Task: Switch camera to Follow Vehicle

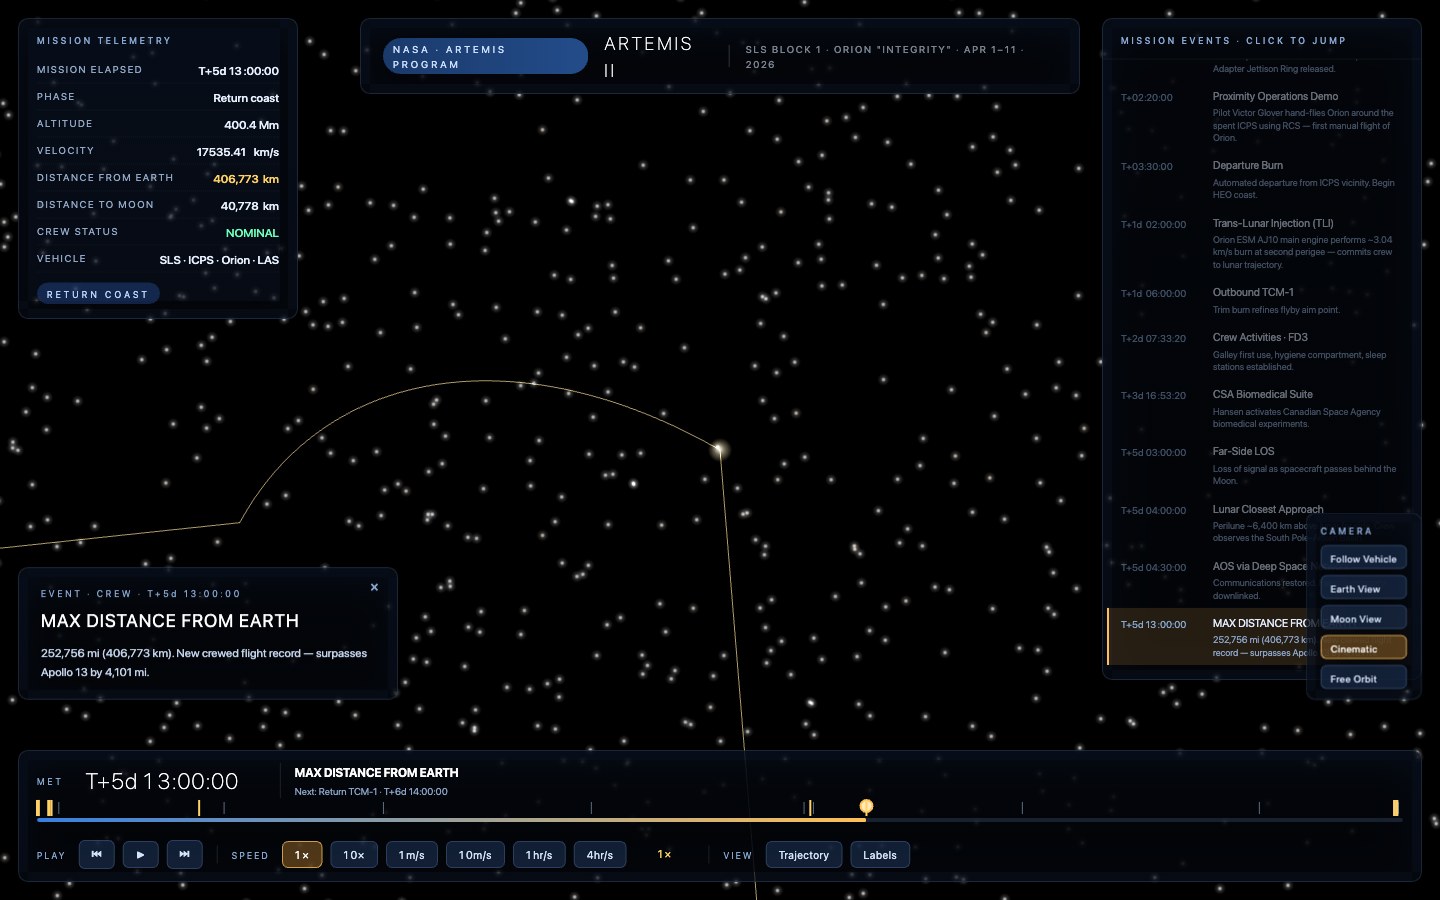Action: [1363, 559]
